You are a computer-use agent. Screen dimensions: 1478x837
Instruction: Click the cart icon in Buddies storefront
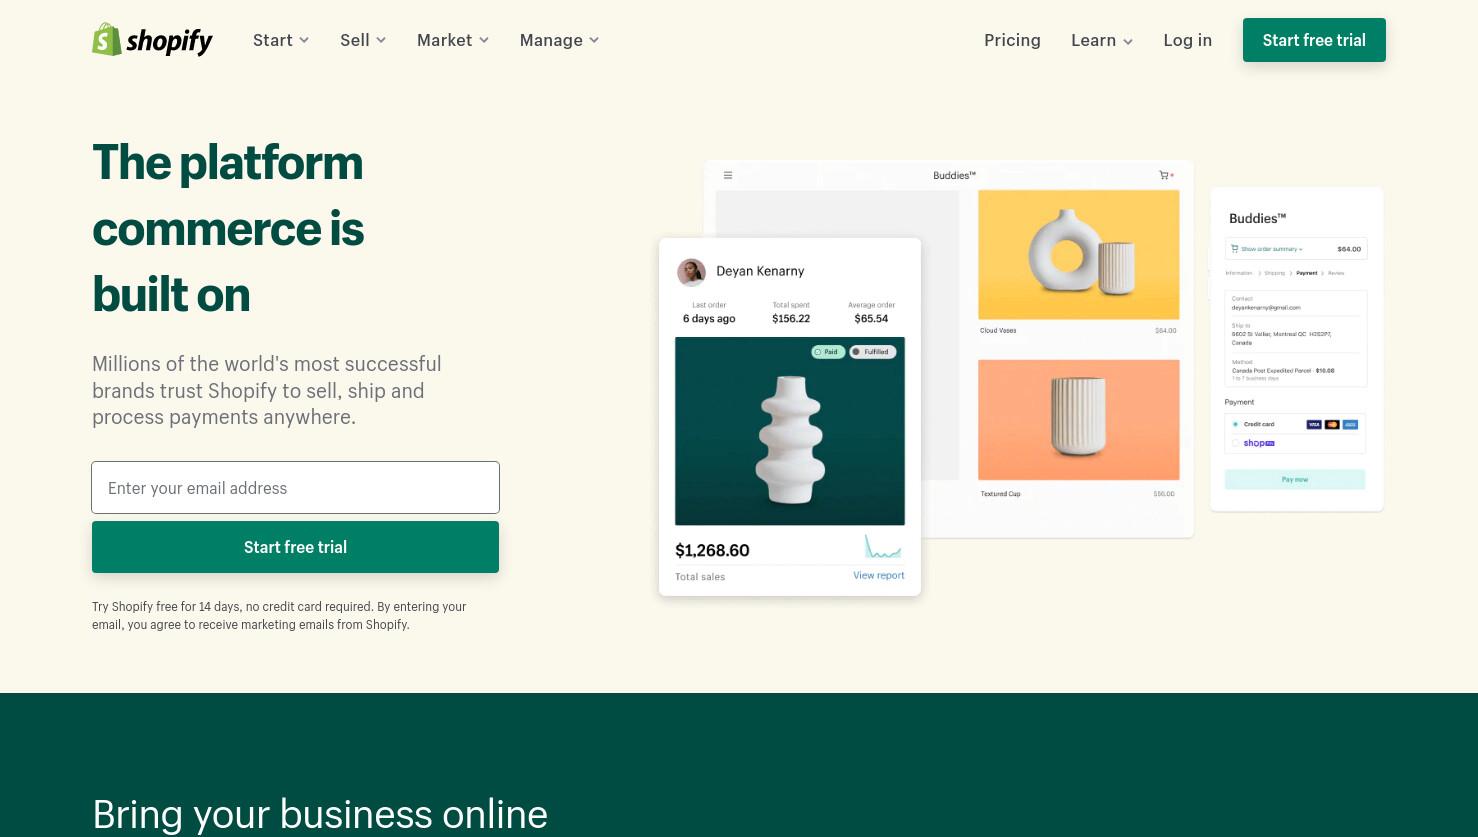pyautogui.click(x=1166, y=175)
